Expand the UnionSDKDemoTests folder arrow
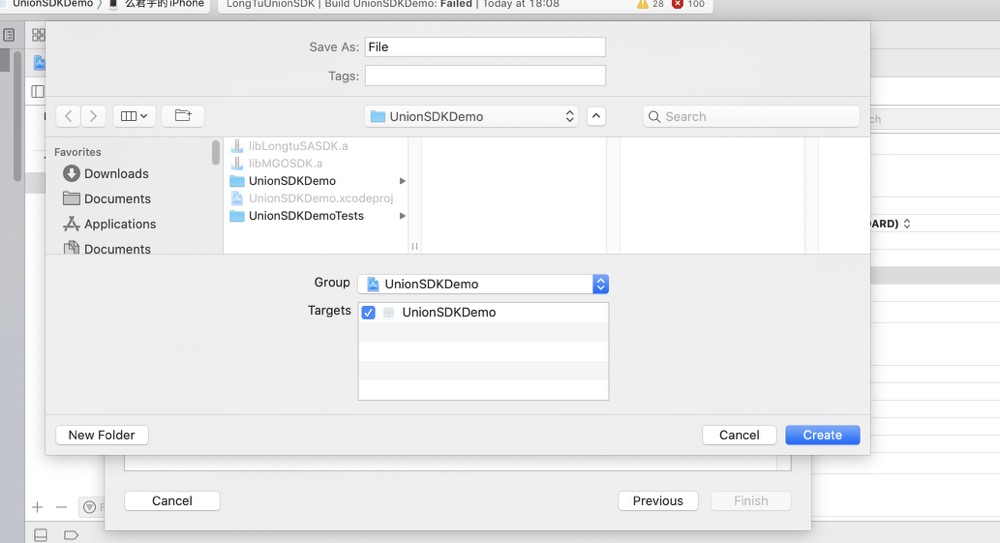The width and height of the screenshot is (1000, 543). point(402,216)
